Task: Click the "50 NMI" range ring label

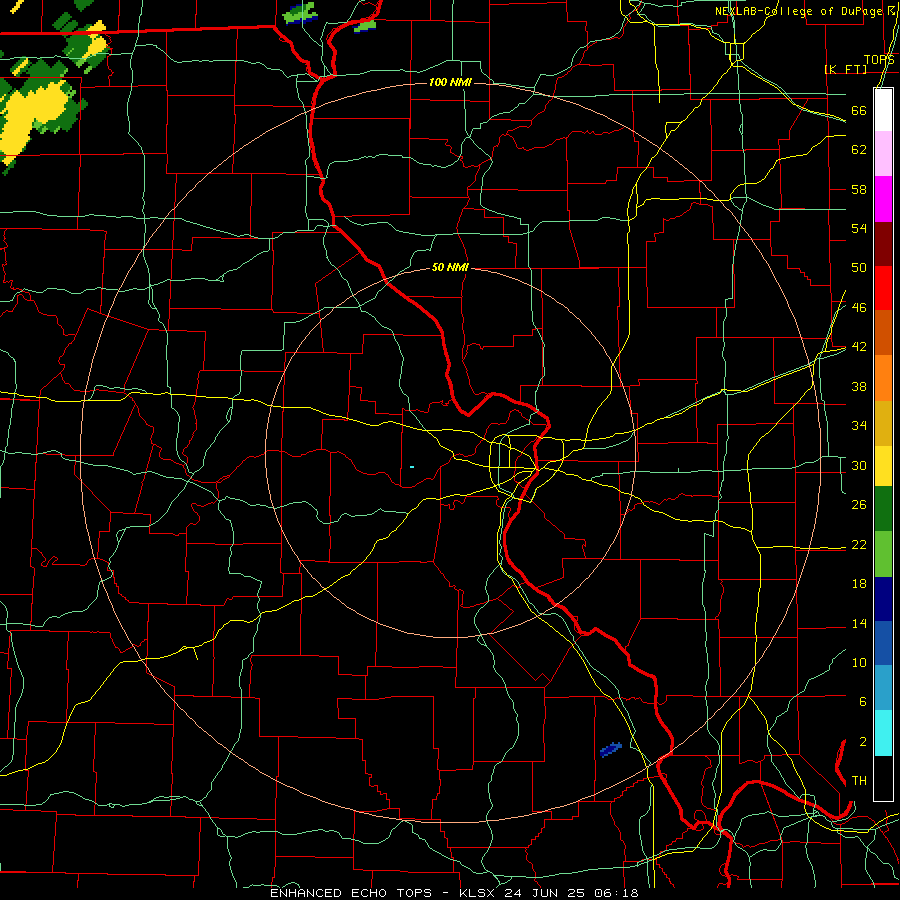Action: coord(450,267)
